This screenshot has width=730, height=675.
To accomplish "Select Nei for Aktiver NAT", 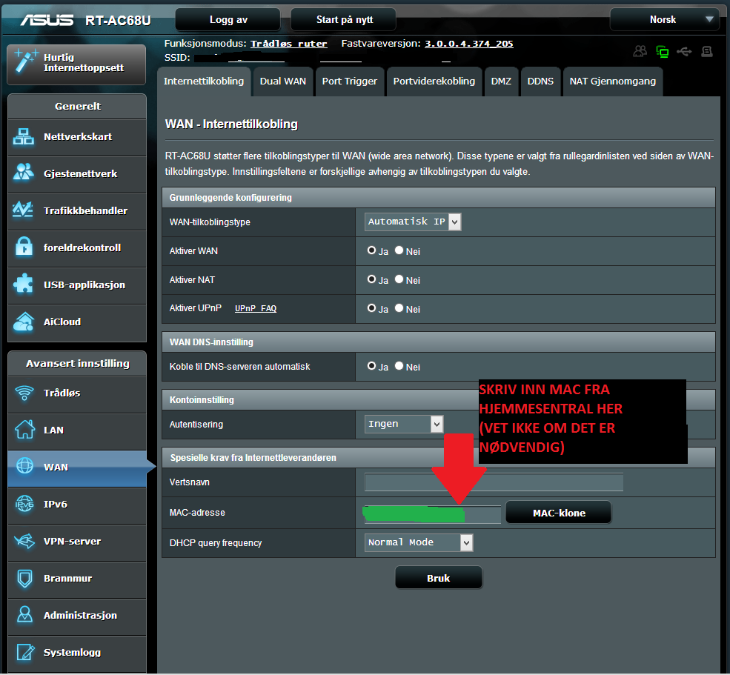I will point(399,279).
